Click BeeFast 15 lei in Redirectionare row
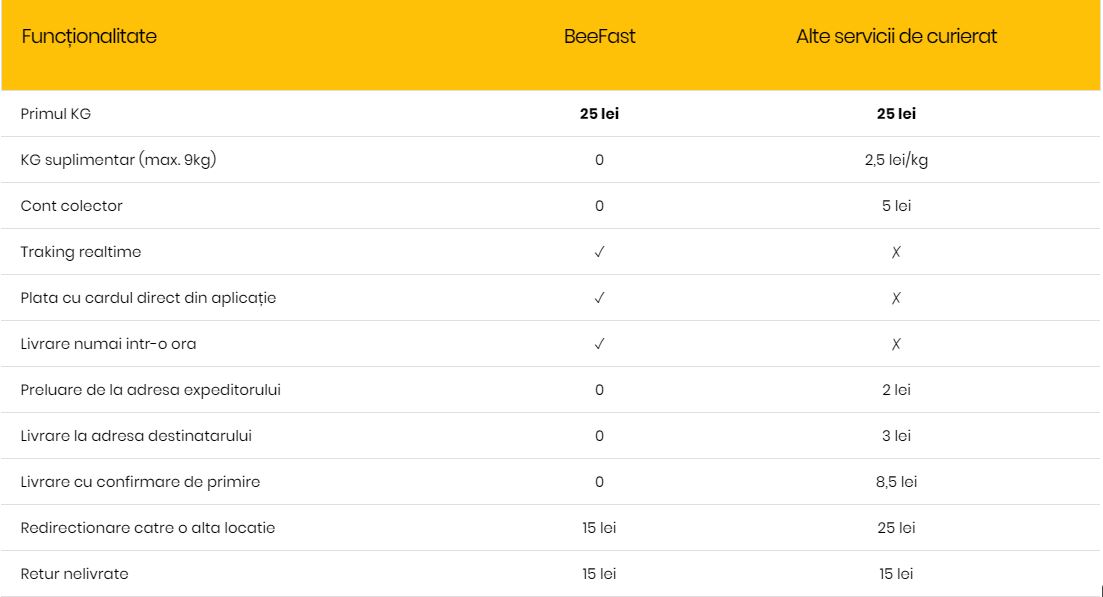The image size is (1103, 597). click(x=599, y=528)
